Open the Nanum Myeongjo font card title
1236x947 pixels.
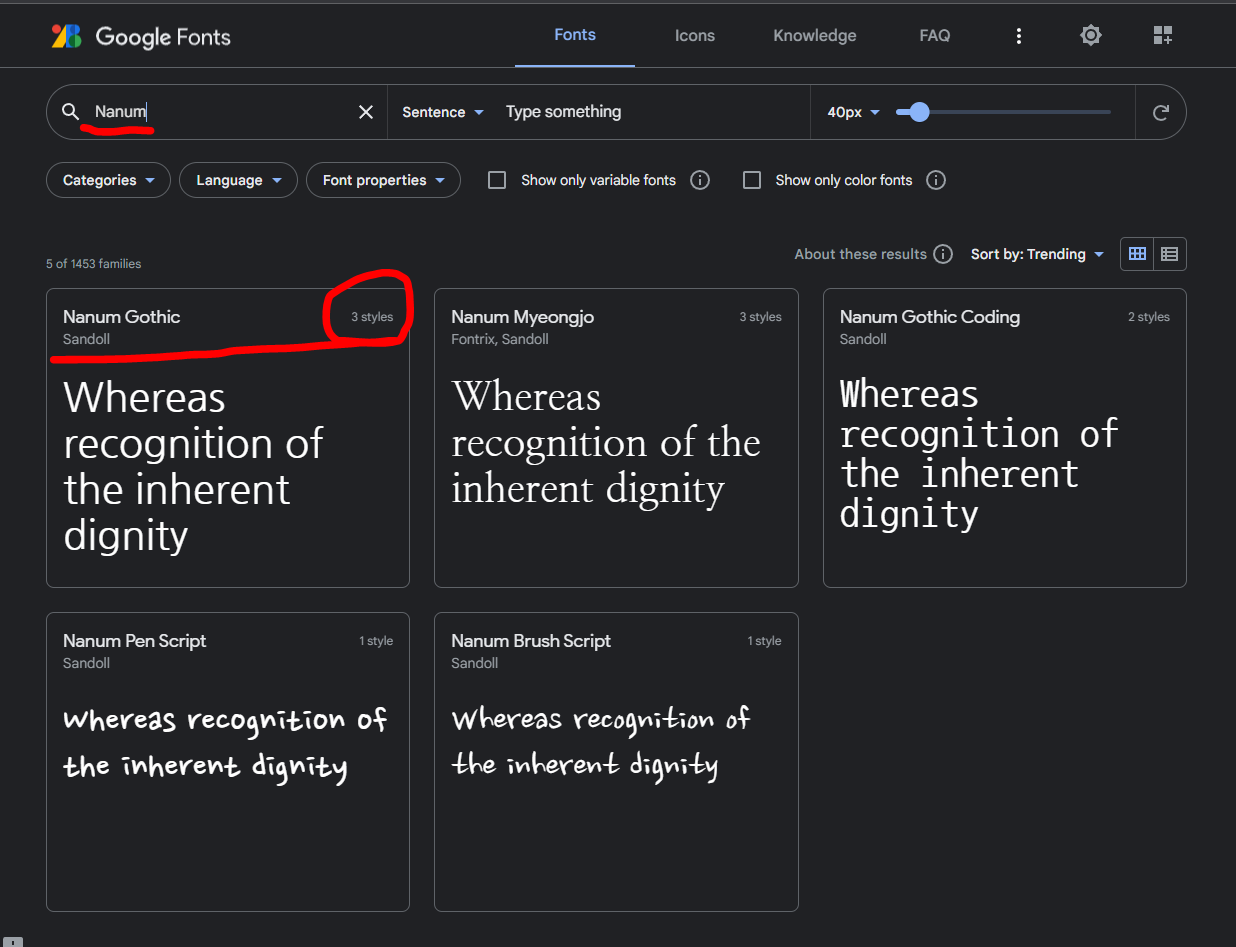pyautogui.click(x=523, y=317)
